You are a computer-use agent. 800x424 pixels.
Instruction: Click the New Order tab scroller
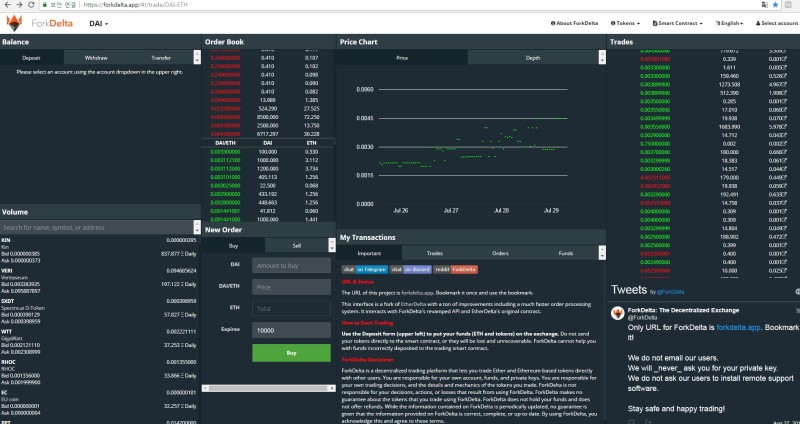click(332, 245)
